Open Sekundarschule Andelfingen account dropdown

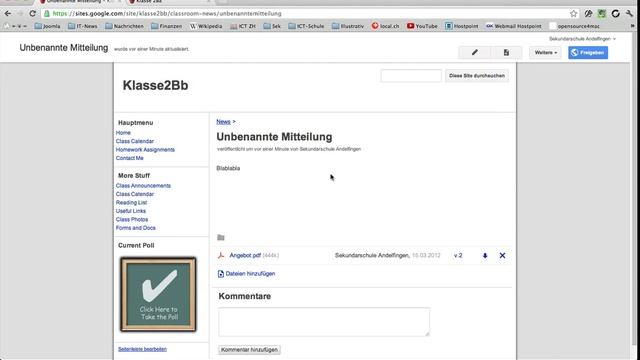pos(582,39)
